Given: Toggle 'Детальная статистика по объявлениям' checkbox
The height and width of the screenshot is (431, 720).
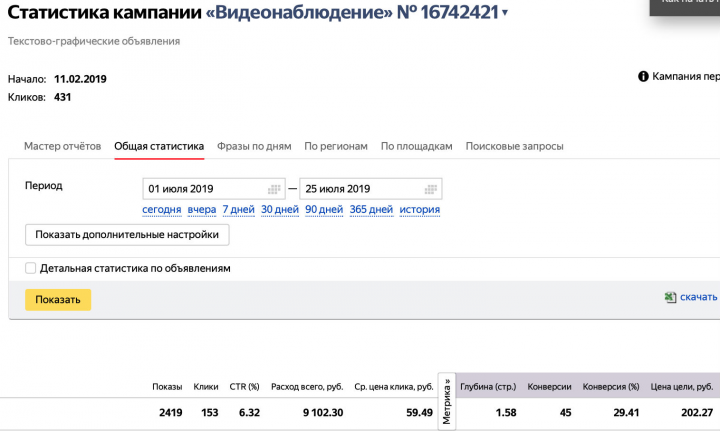Looking at the screenshot, I should click(x=30, y=268).
